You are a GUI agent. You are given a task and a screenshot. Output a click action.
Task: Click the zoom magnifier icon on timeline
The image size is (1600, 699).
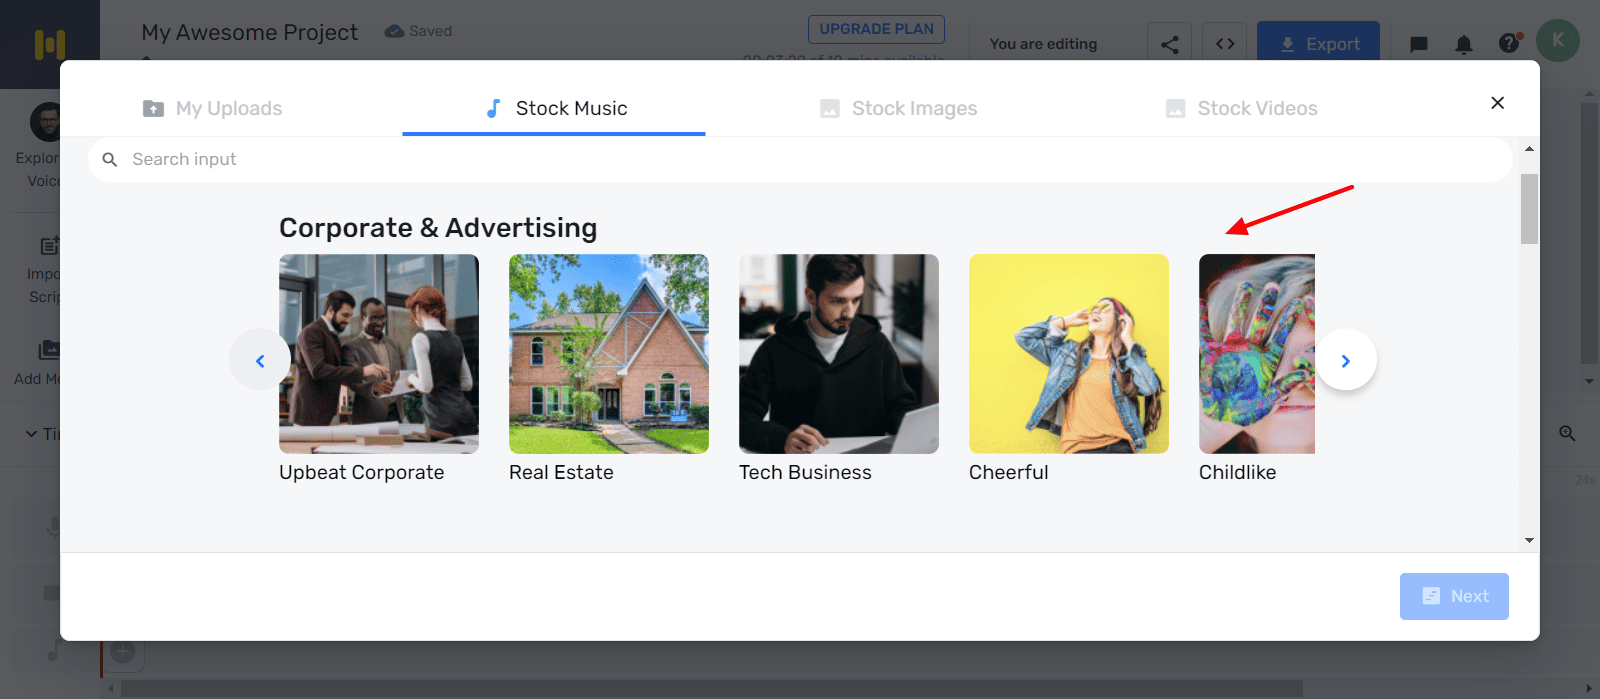point(1567,433)
